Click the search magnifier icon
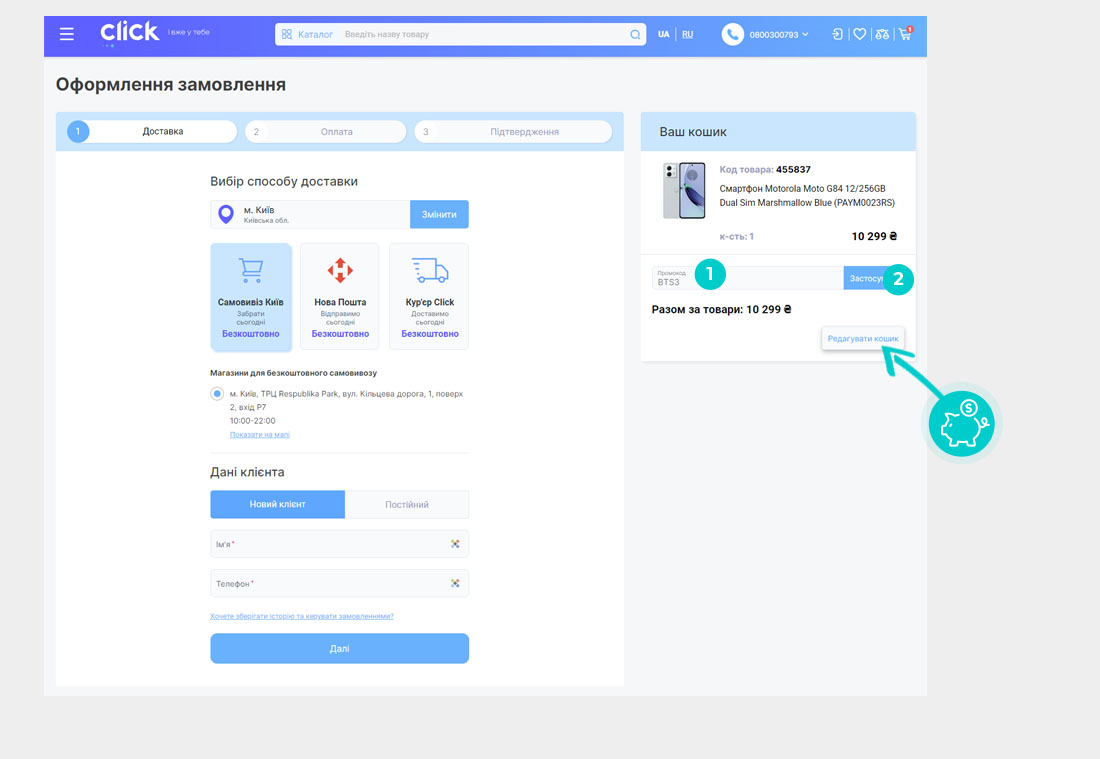 tap(634, 34)
